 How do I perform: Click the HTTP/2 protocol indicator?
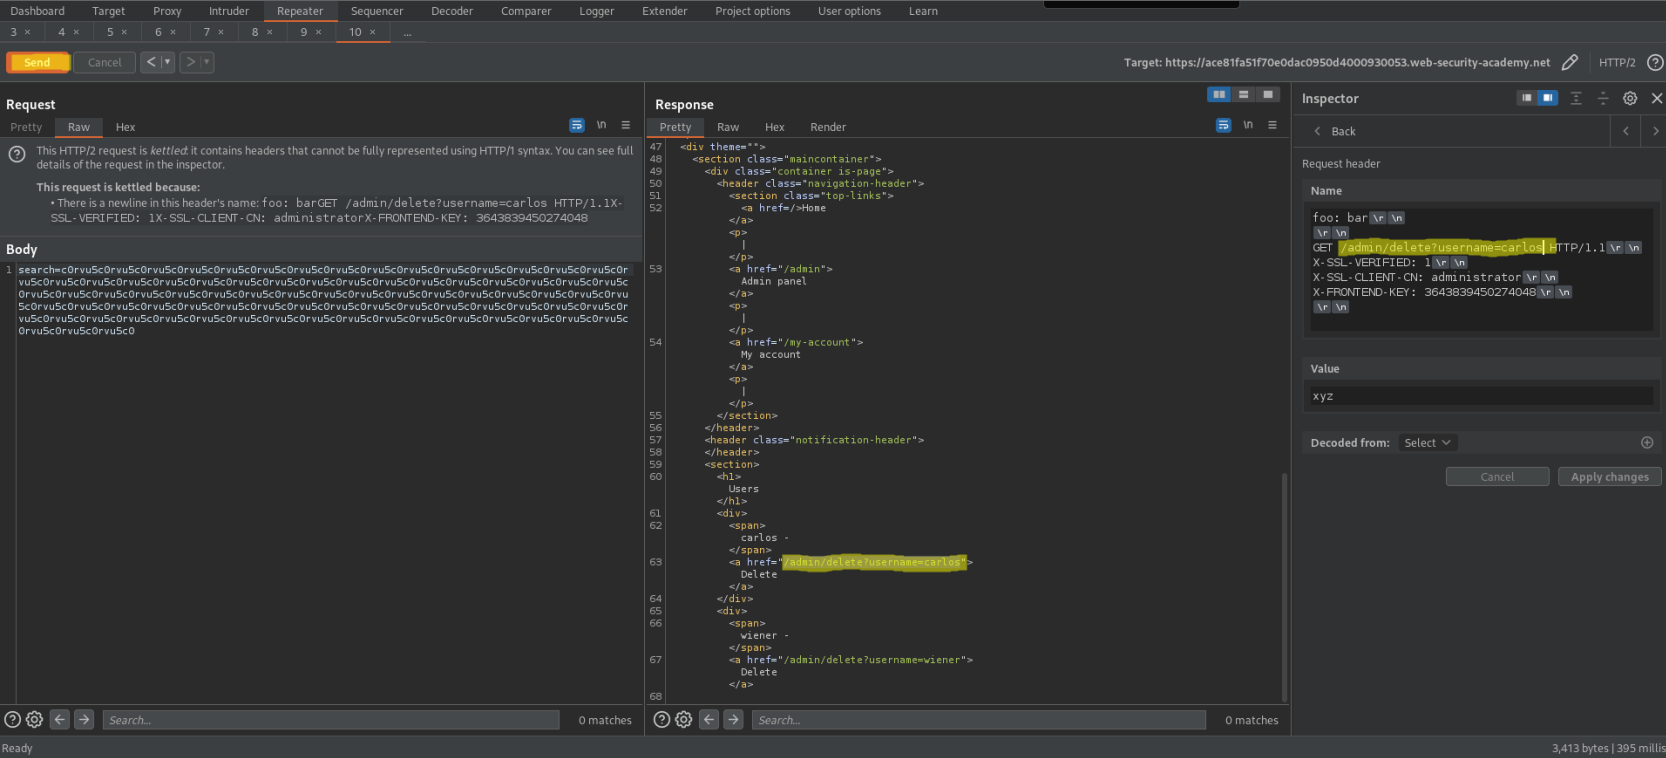1617,62
